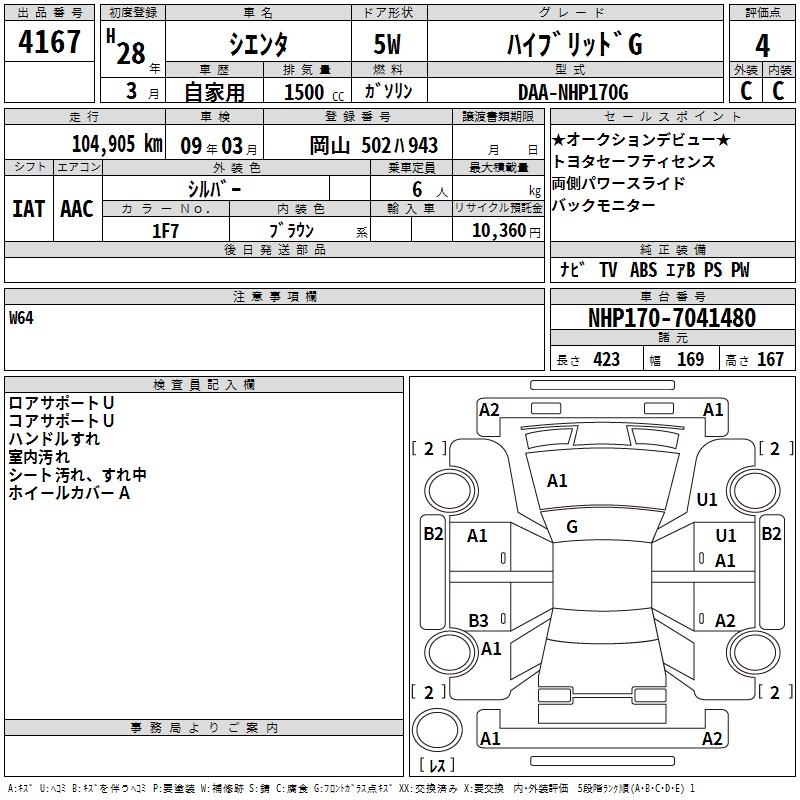800x800 pixels.
Task: Select the registration number 岡山 502ハ943
Action: click(374, 145)
